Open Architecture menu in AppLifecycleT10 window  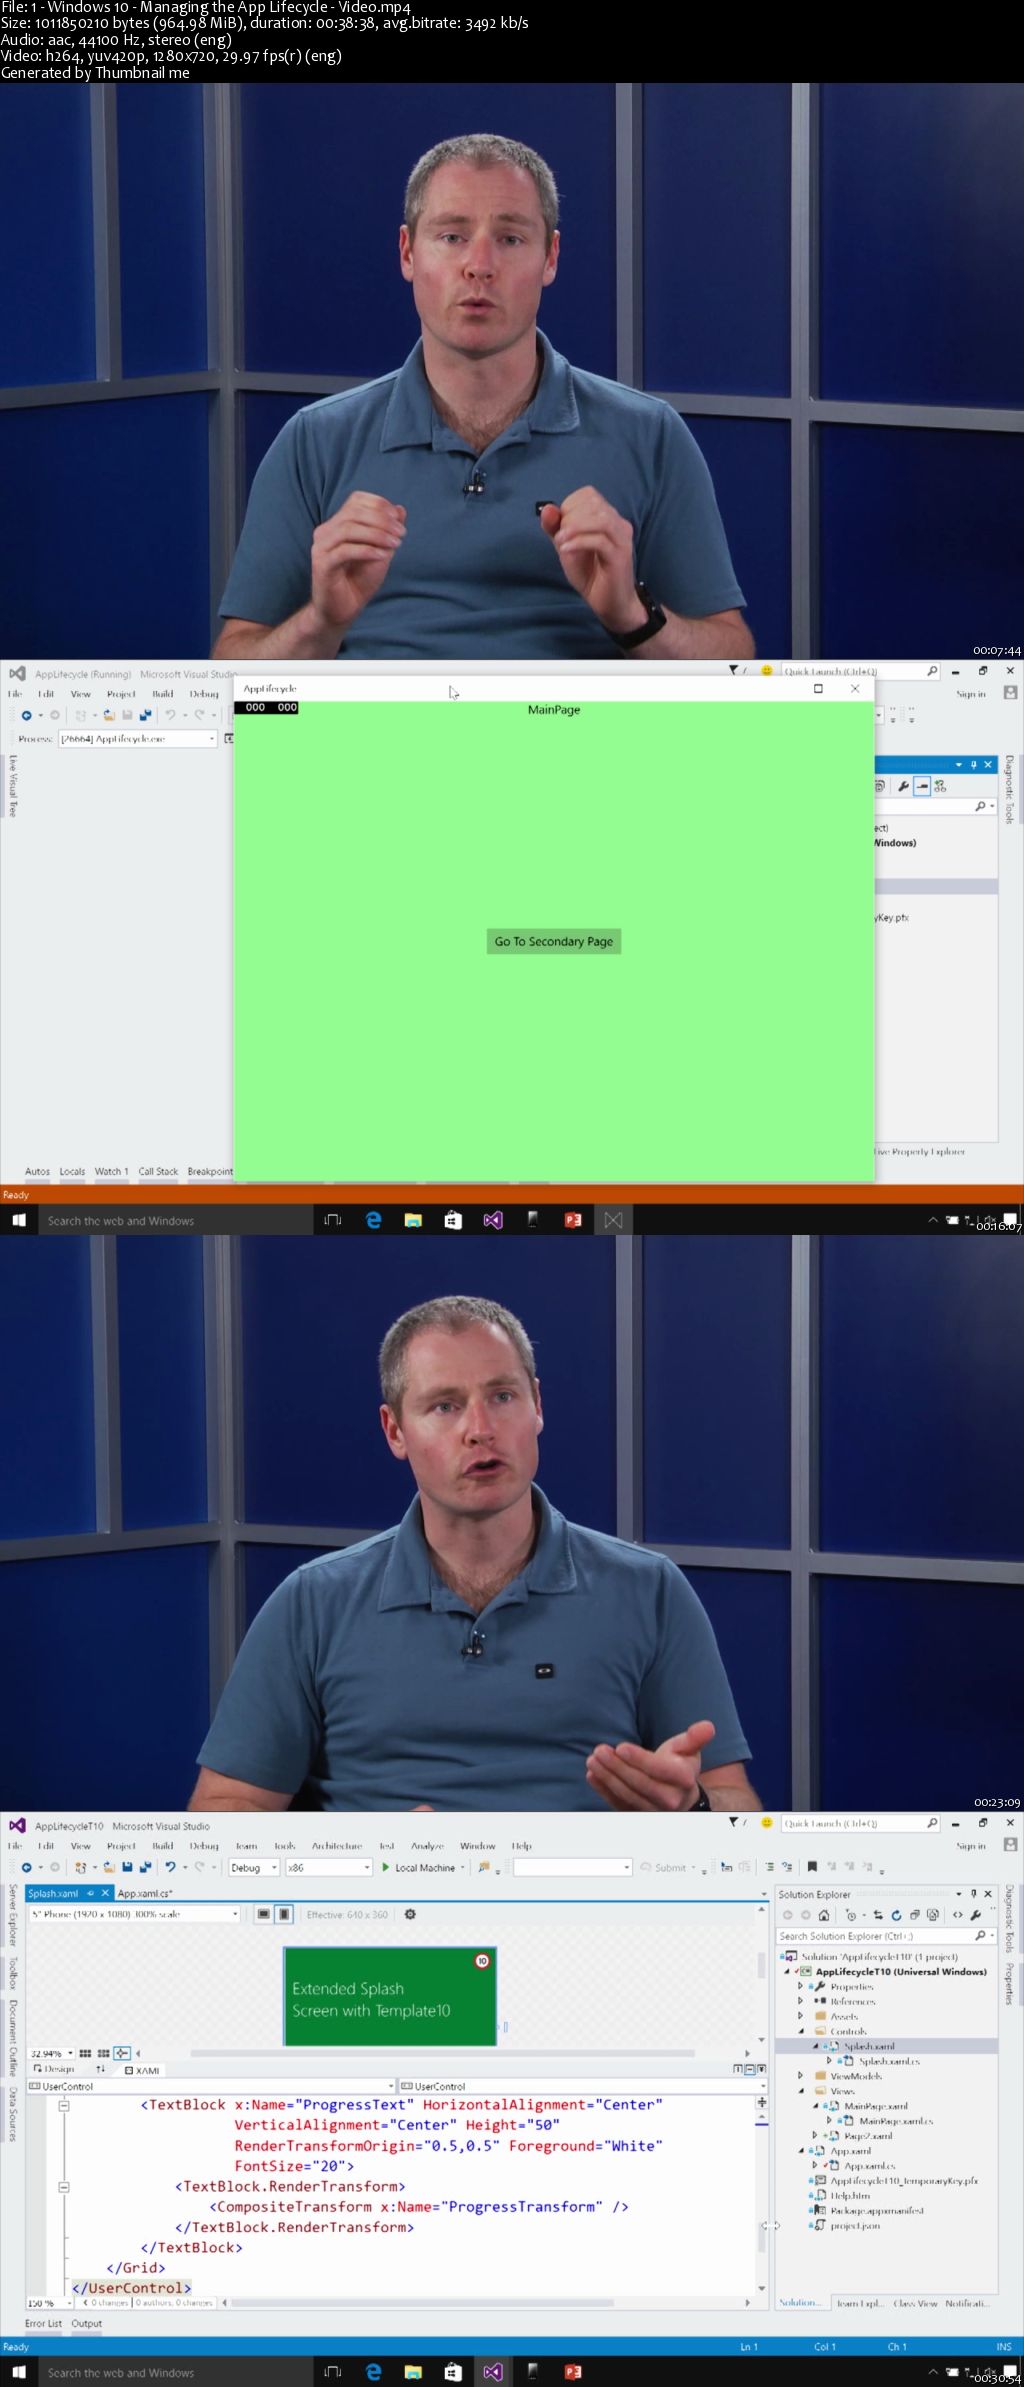point(337,1846)
